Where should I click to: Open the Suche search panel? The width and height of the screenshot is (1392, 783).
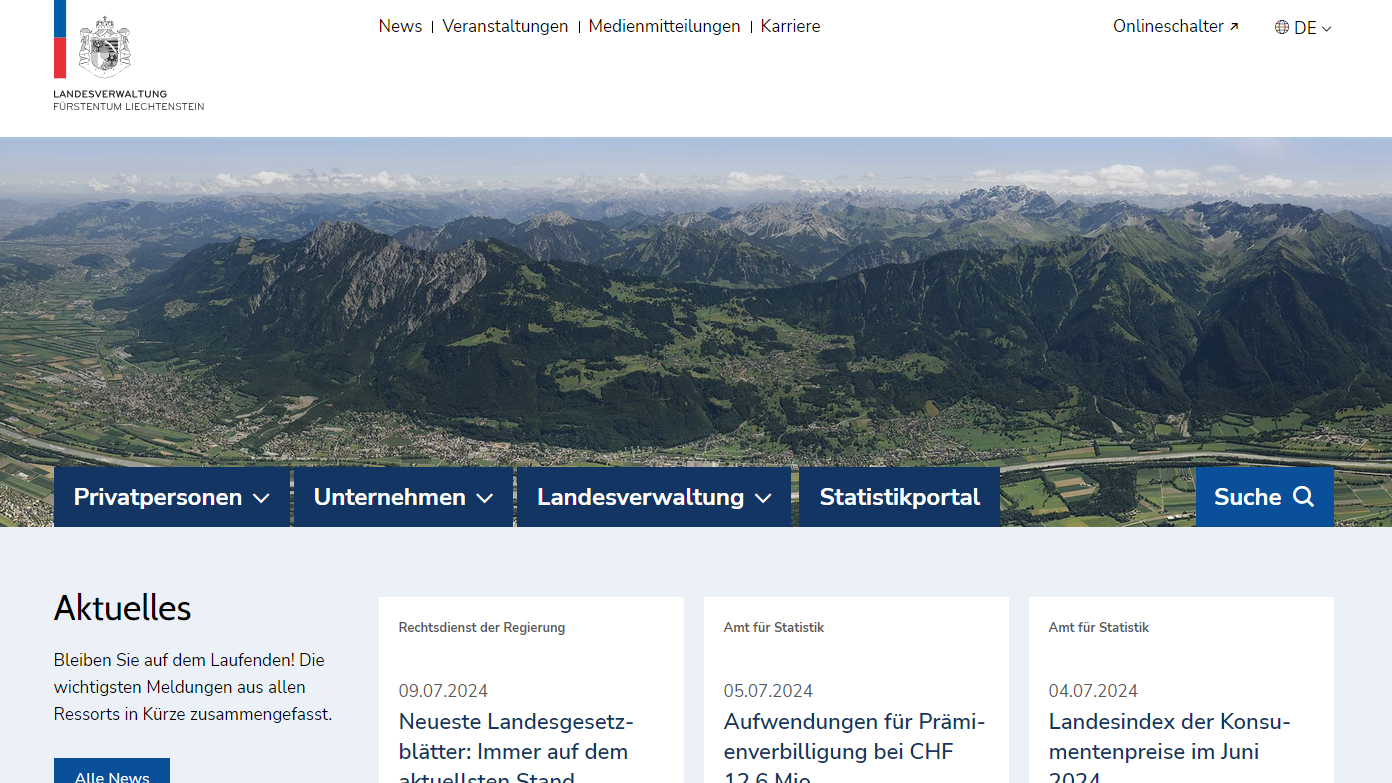point(1264,496)
